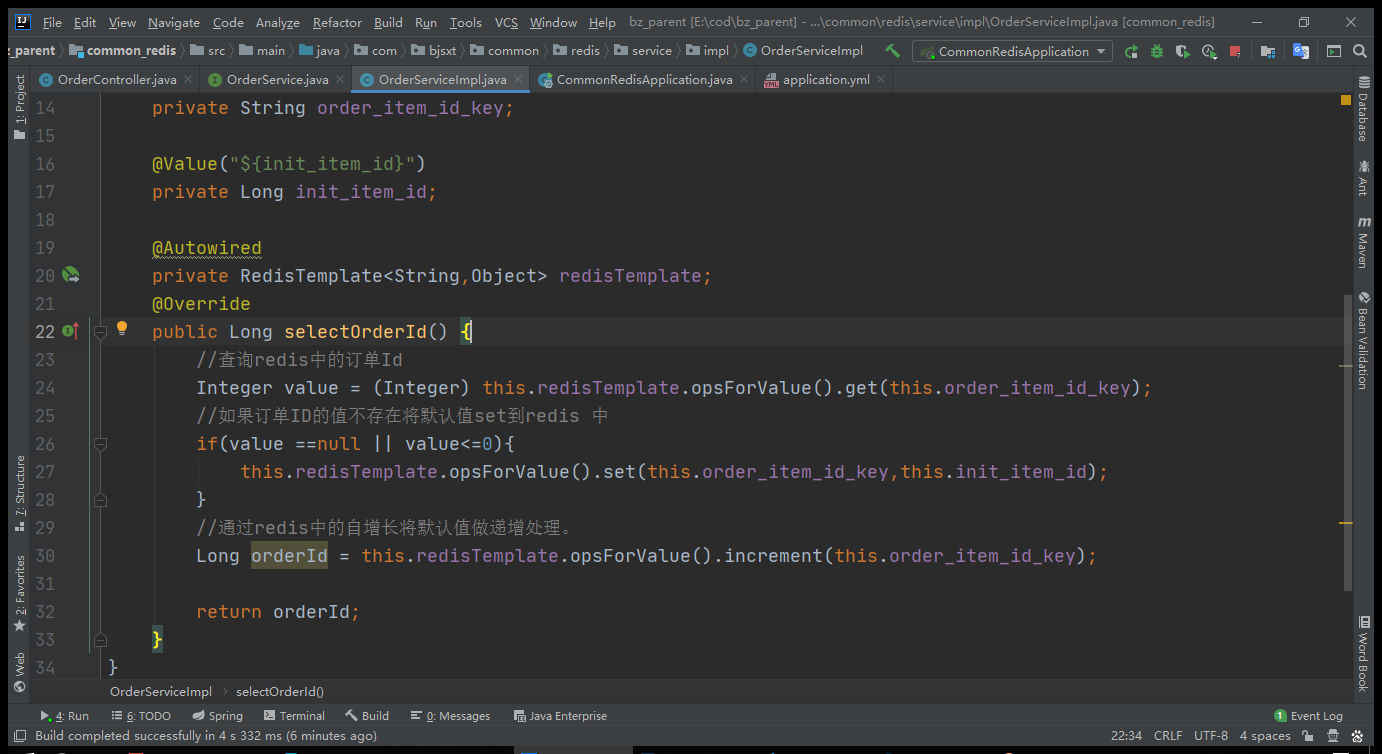Image resolution: width=1382 pixels, height=754 pixels.
Task: Click the 22:34 cursor position indicator
Action: [1126, 736]
